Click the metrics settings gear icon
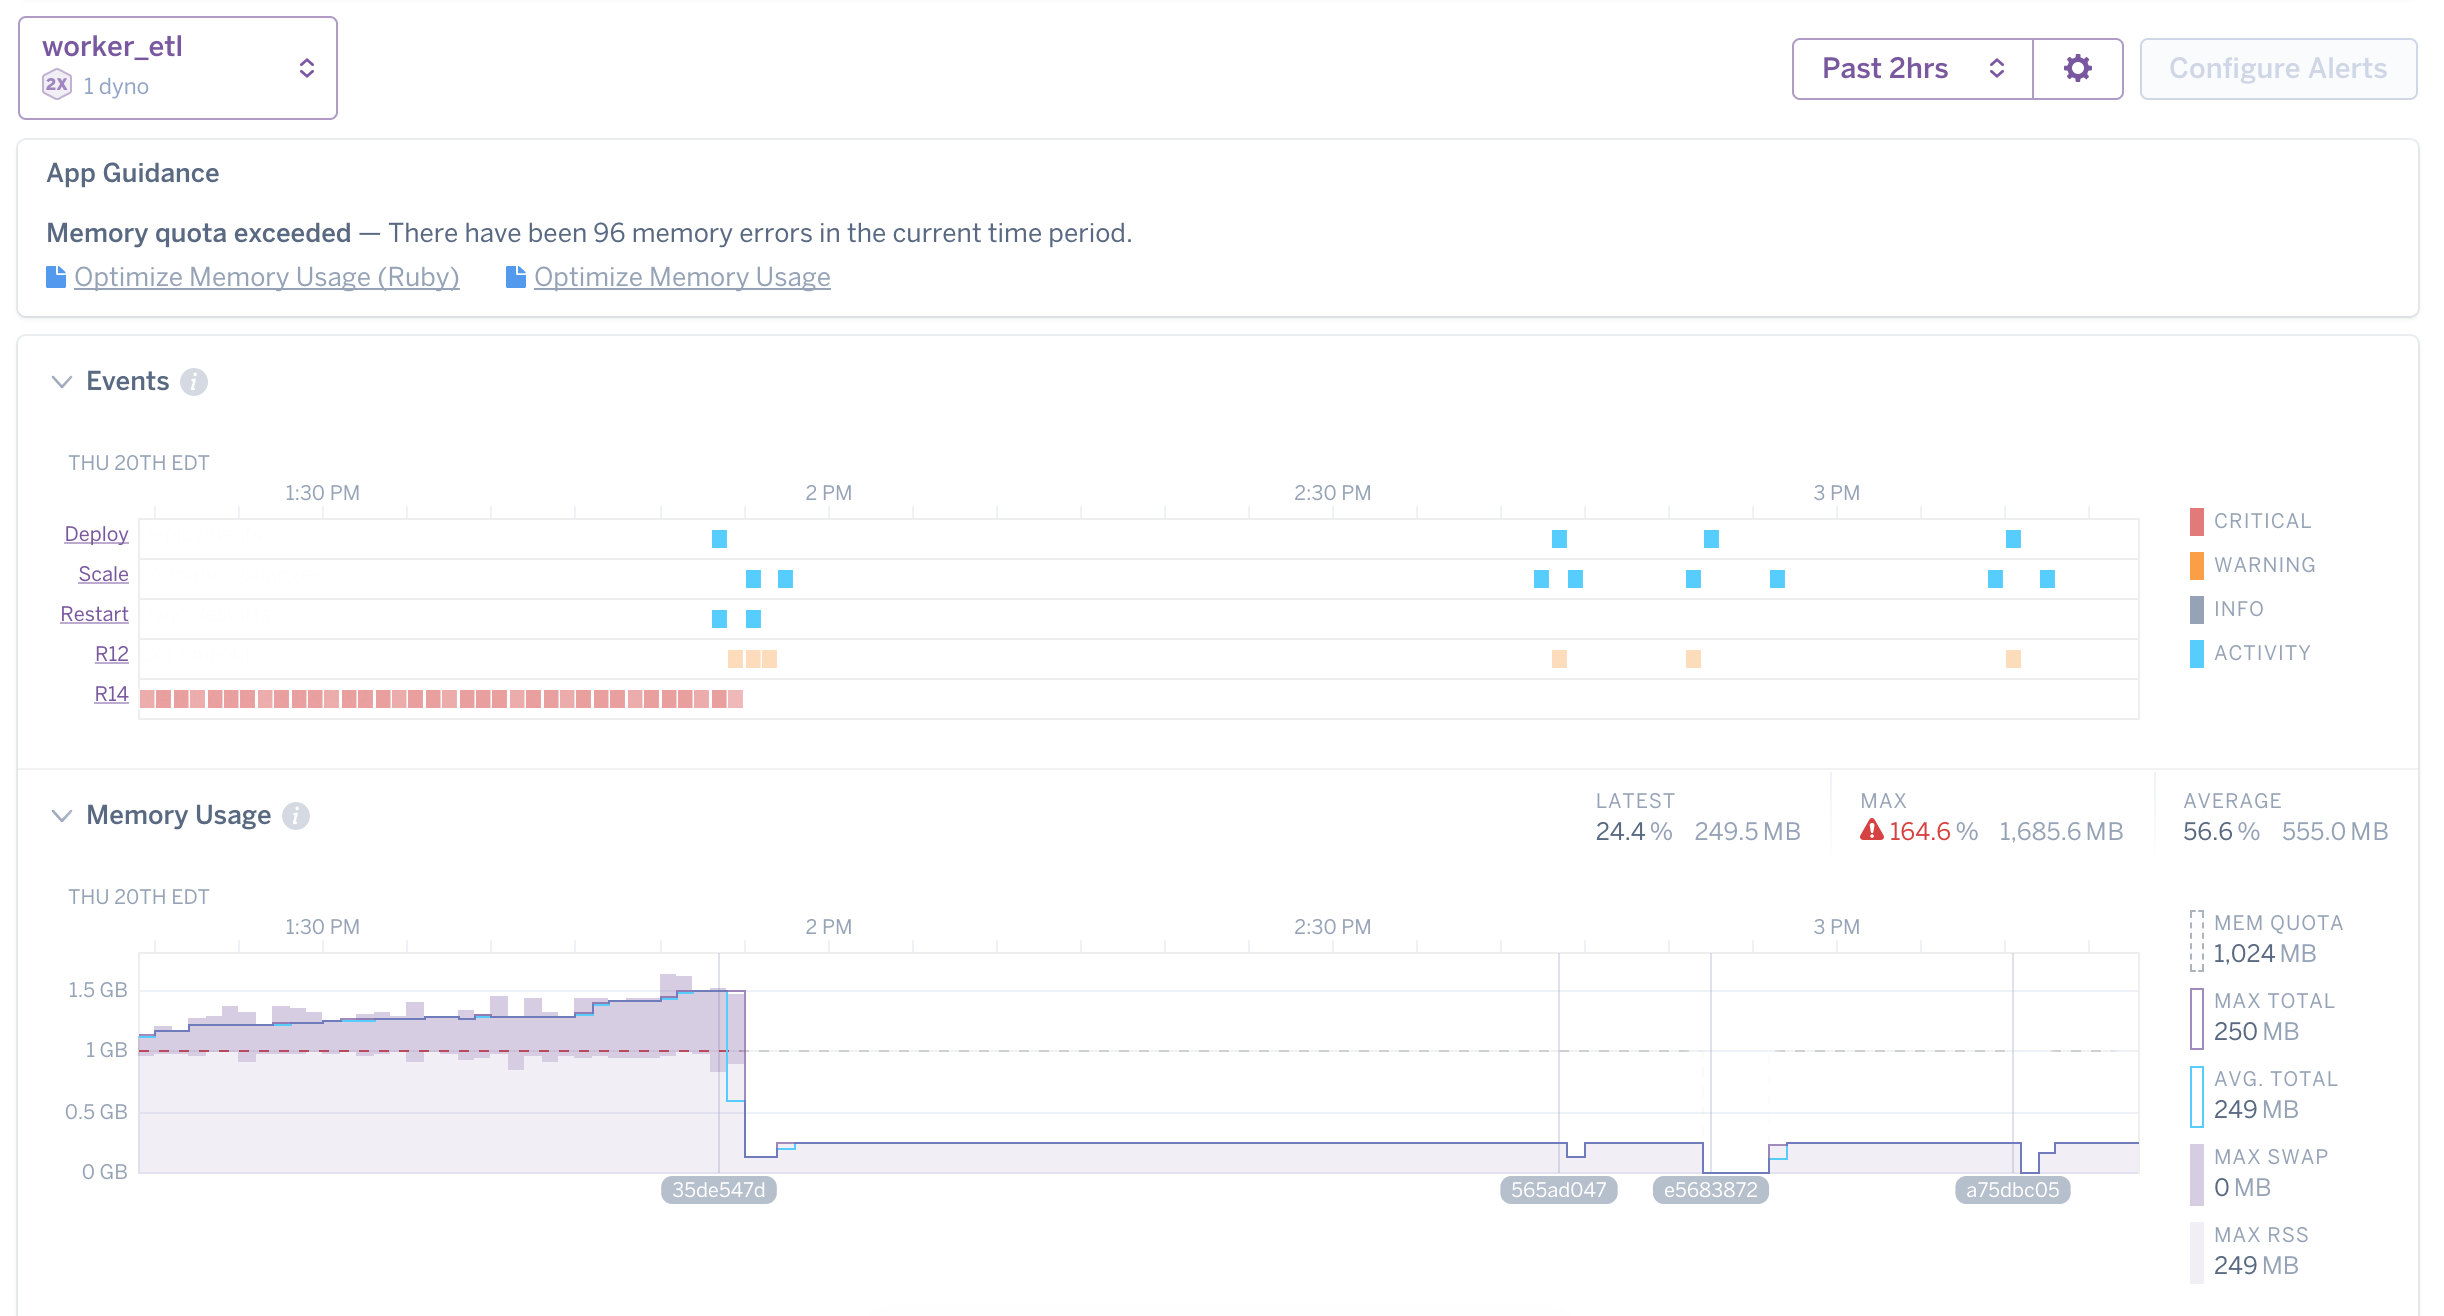The width and height of the screenshot is (2444, 1316). [2077, 68]
